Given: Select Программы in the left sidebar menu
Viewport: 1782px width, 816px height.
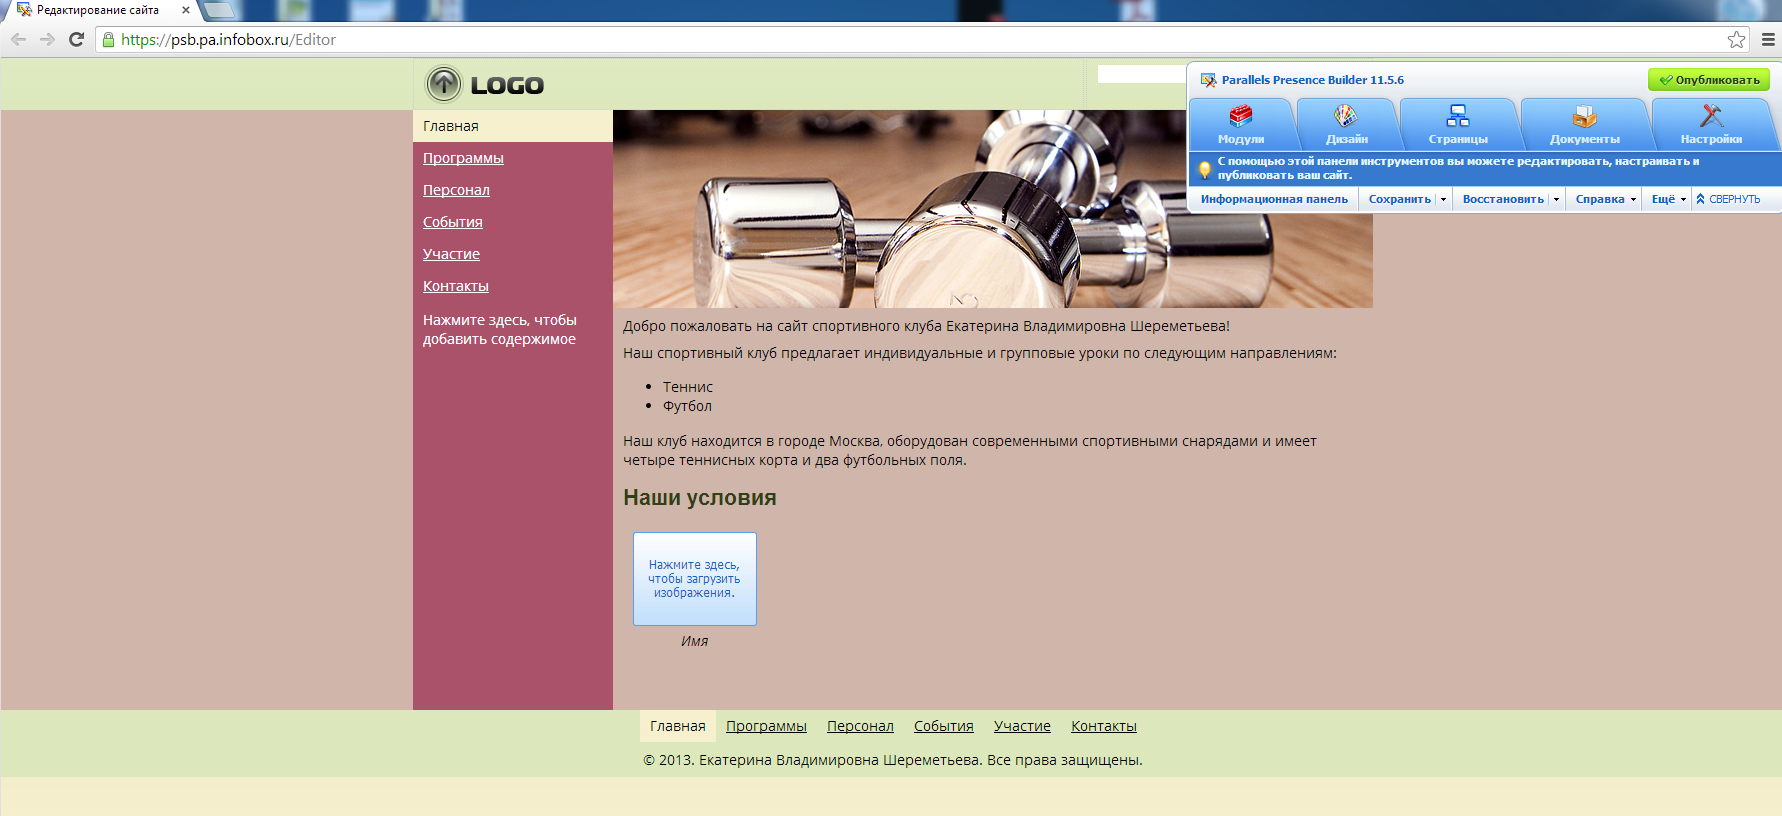Looking at the screenshot, I should click(463, 158).
